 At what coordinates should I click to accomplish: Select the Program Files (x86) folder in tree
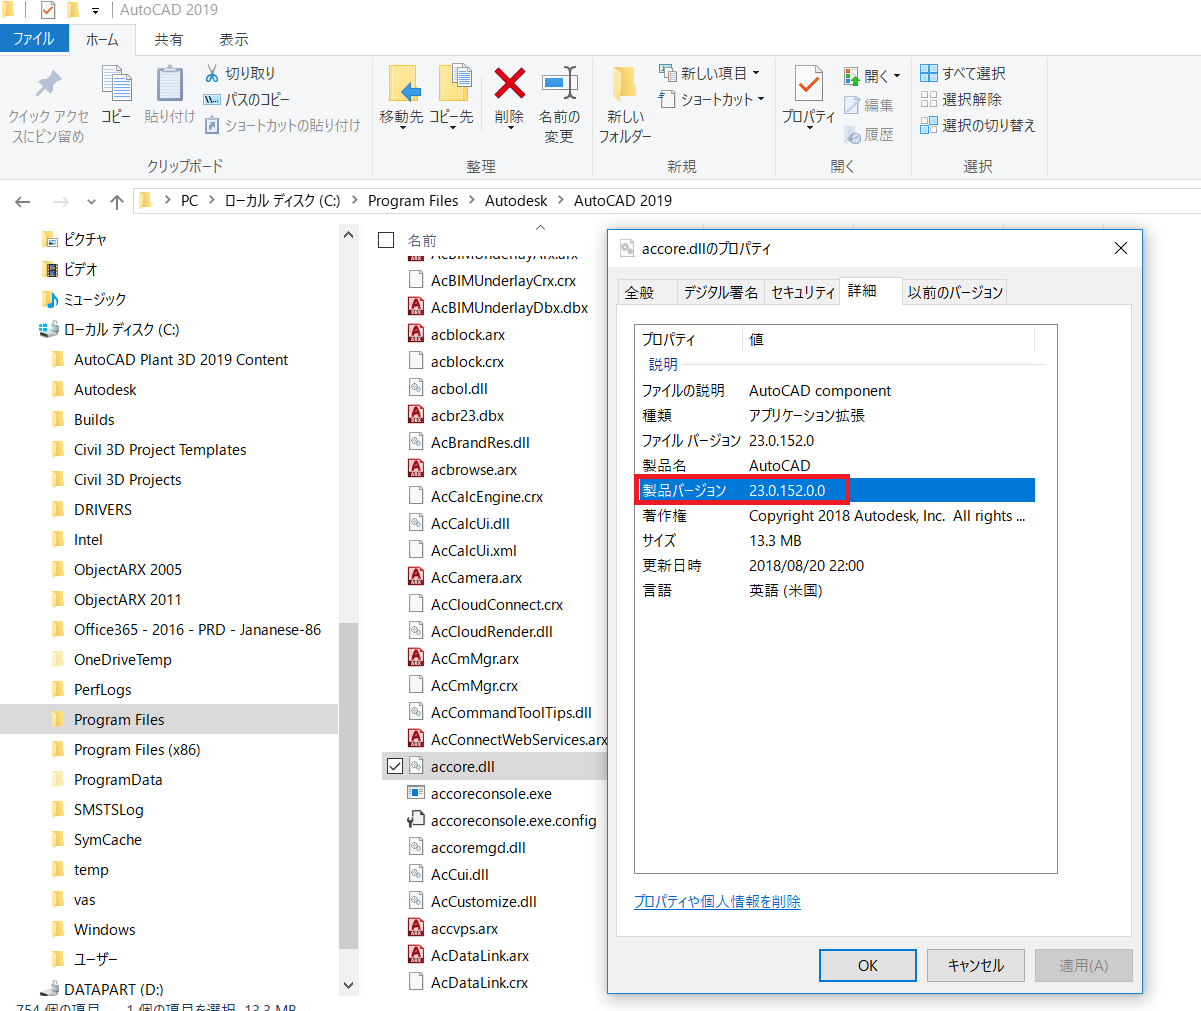(x=137, y=750)
